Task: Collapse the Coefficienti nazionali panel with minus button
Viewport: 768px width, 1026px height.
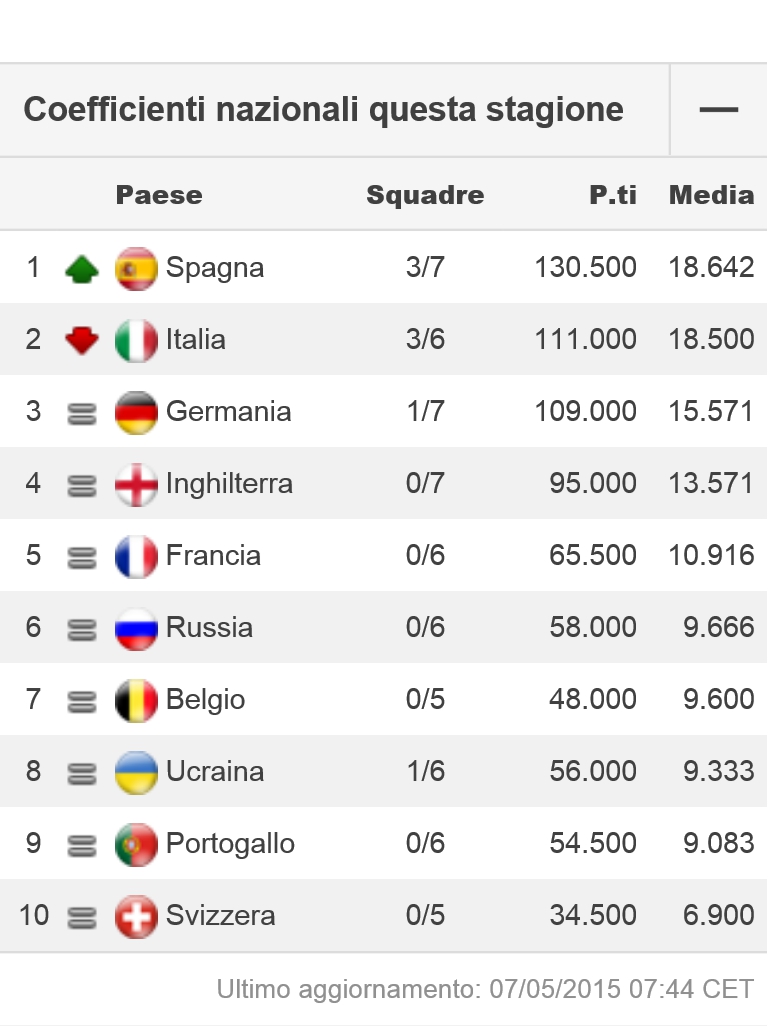Action: point(718,109)
